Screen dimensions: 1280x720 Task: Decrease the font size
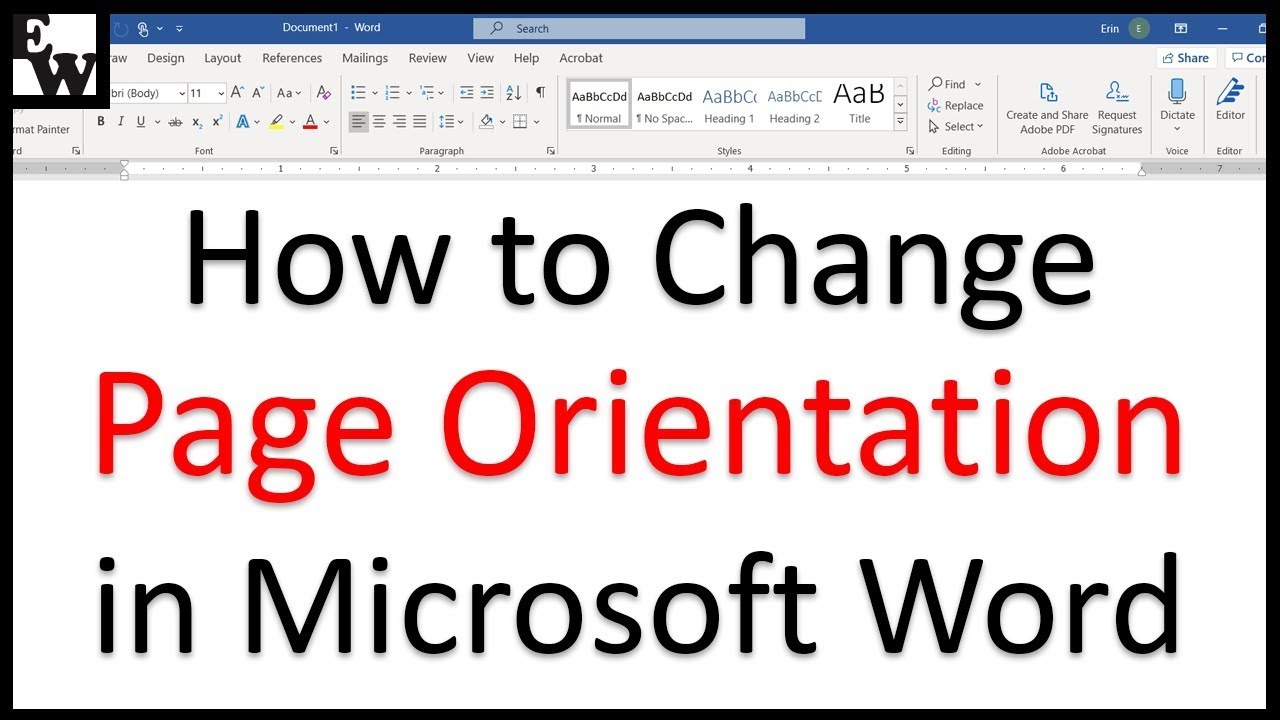257,93
